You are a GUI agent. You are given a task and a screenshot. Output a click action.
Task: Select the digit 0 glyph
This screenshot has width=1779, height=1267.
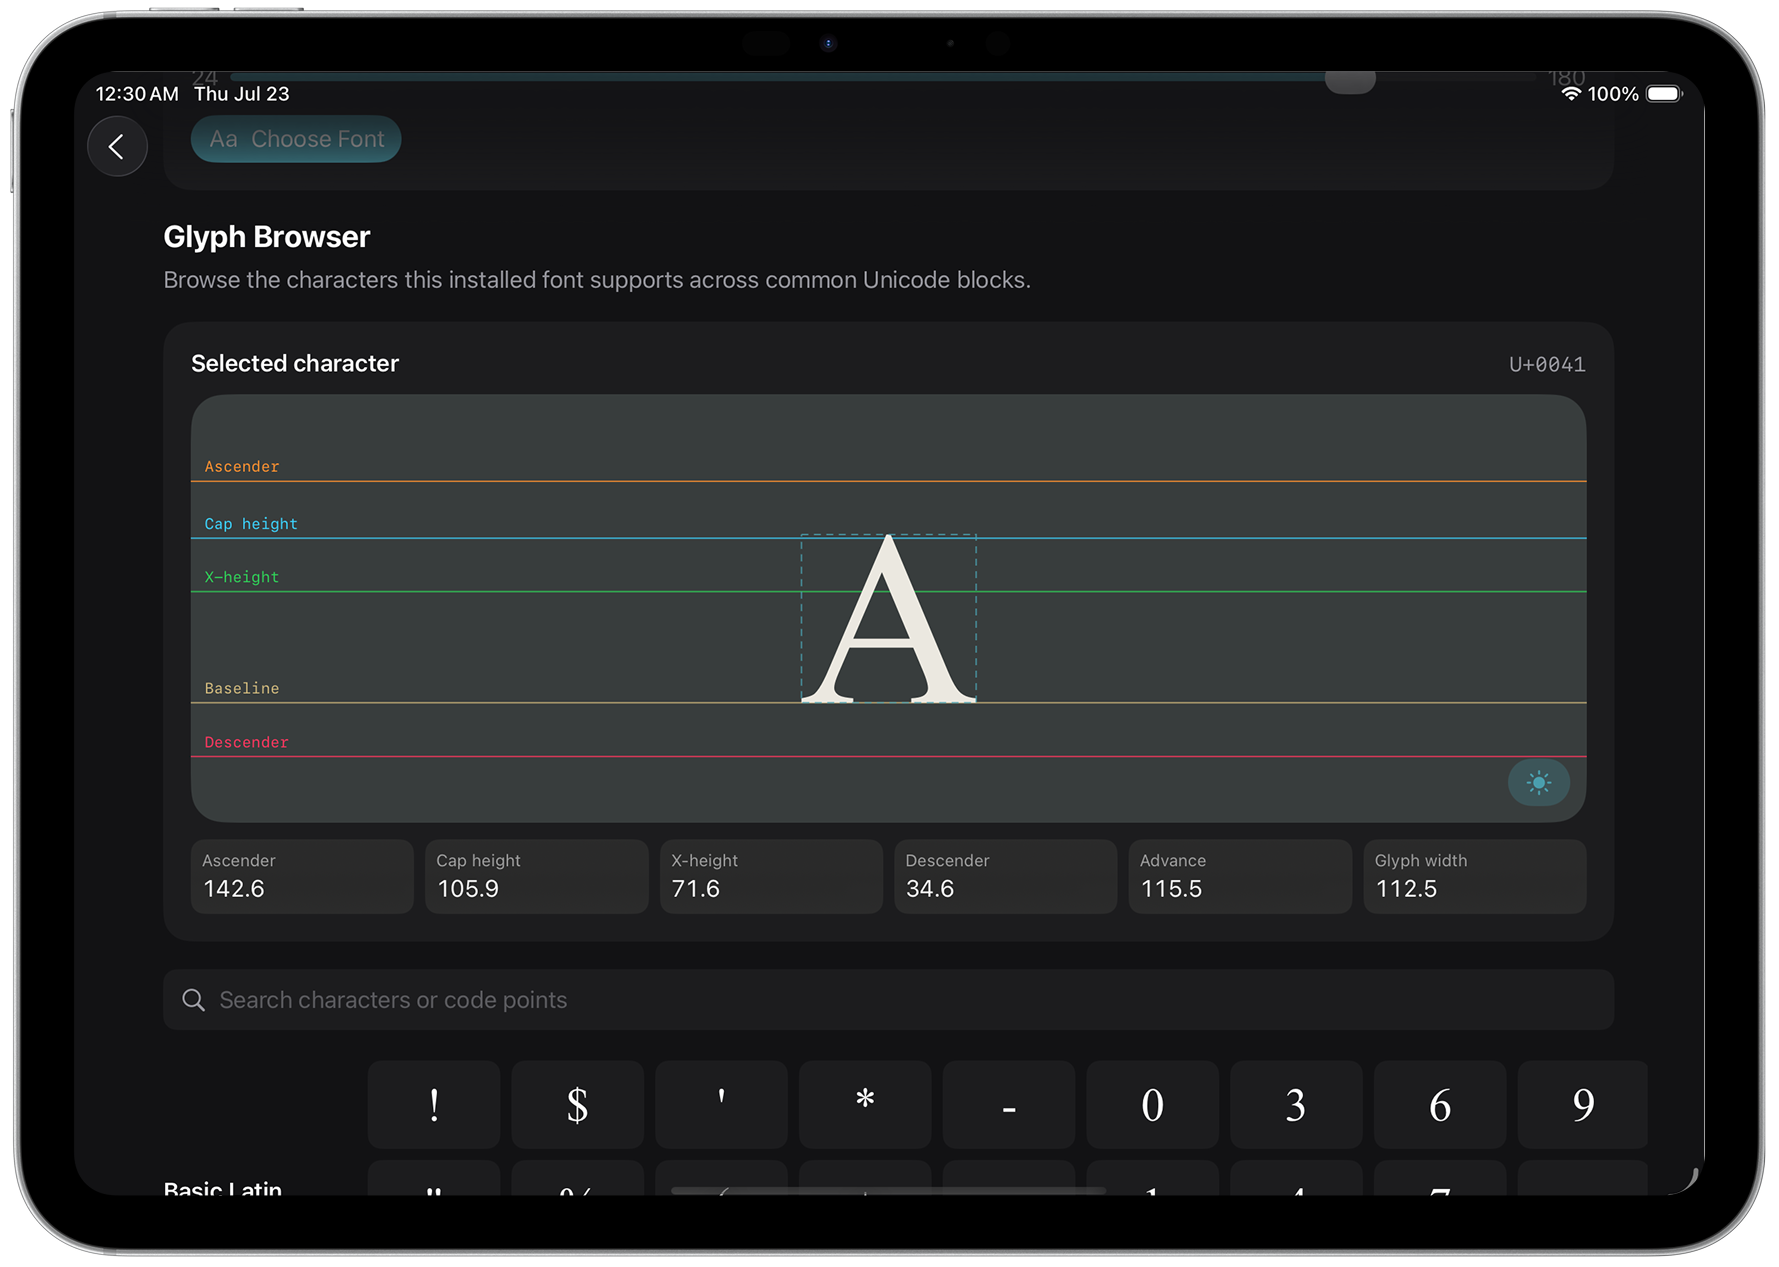click(1152, 1105)
